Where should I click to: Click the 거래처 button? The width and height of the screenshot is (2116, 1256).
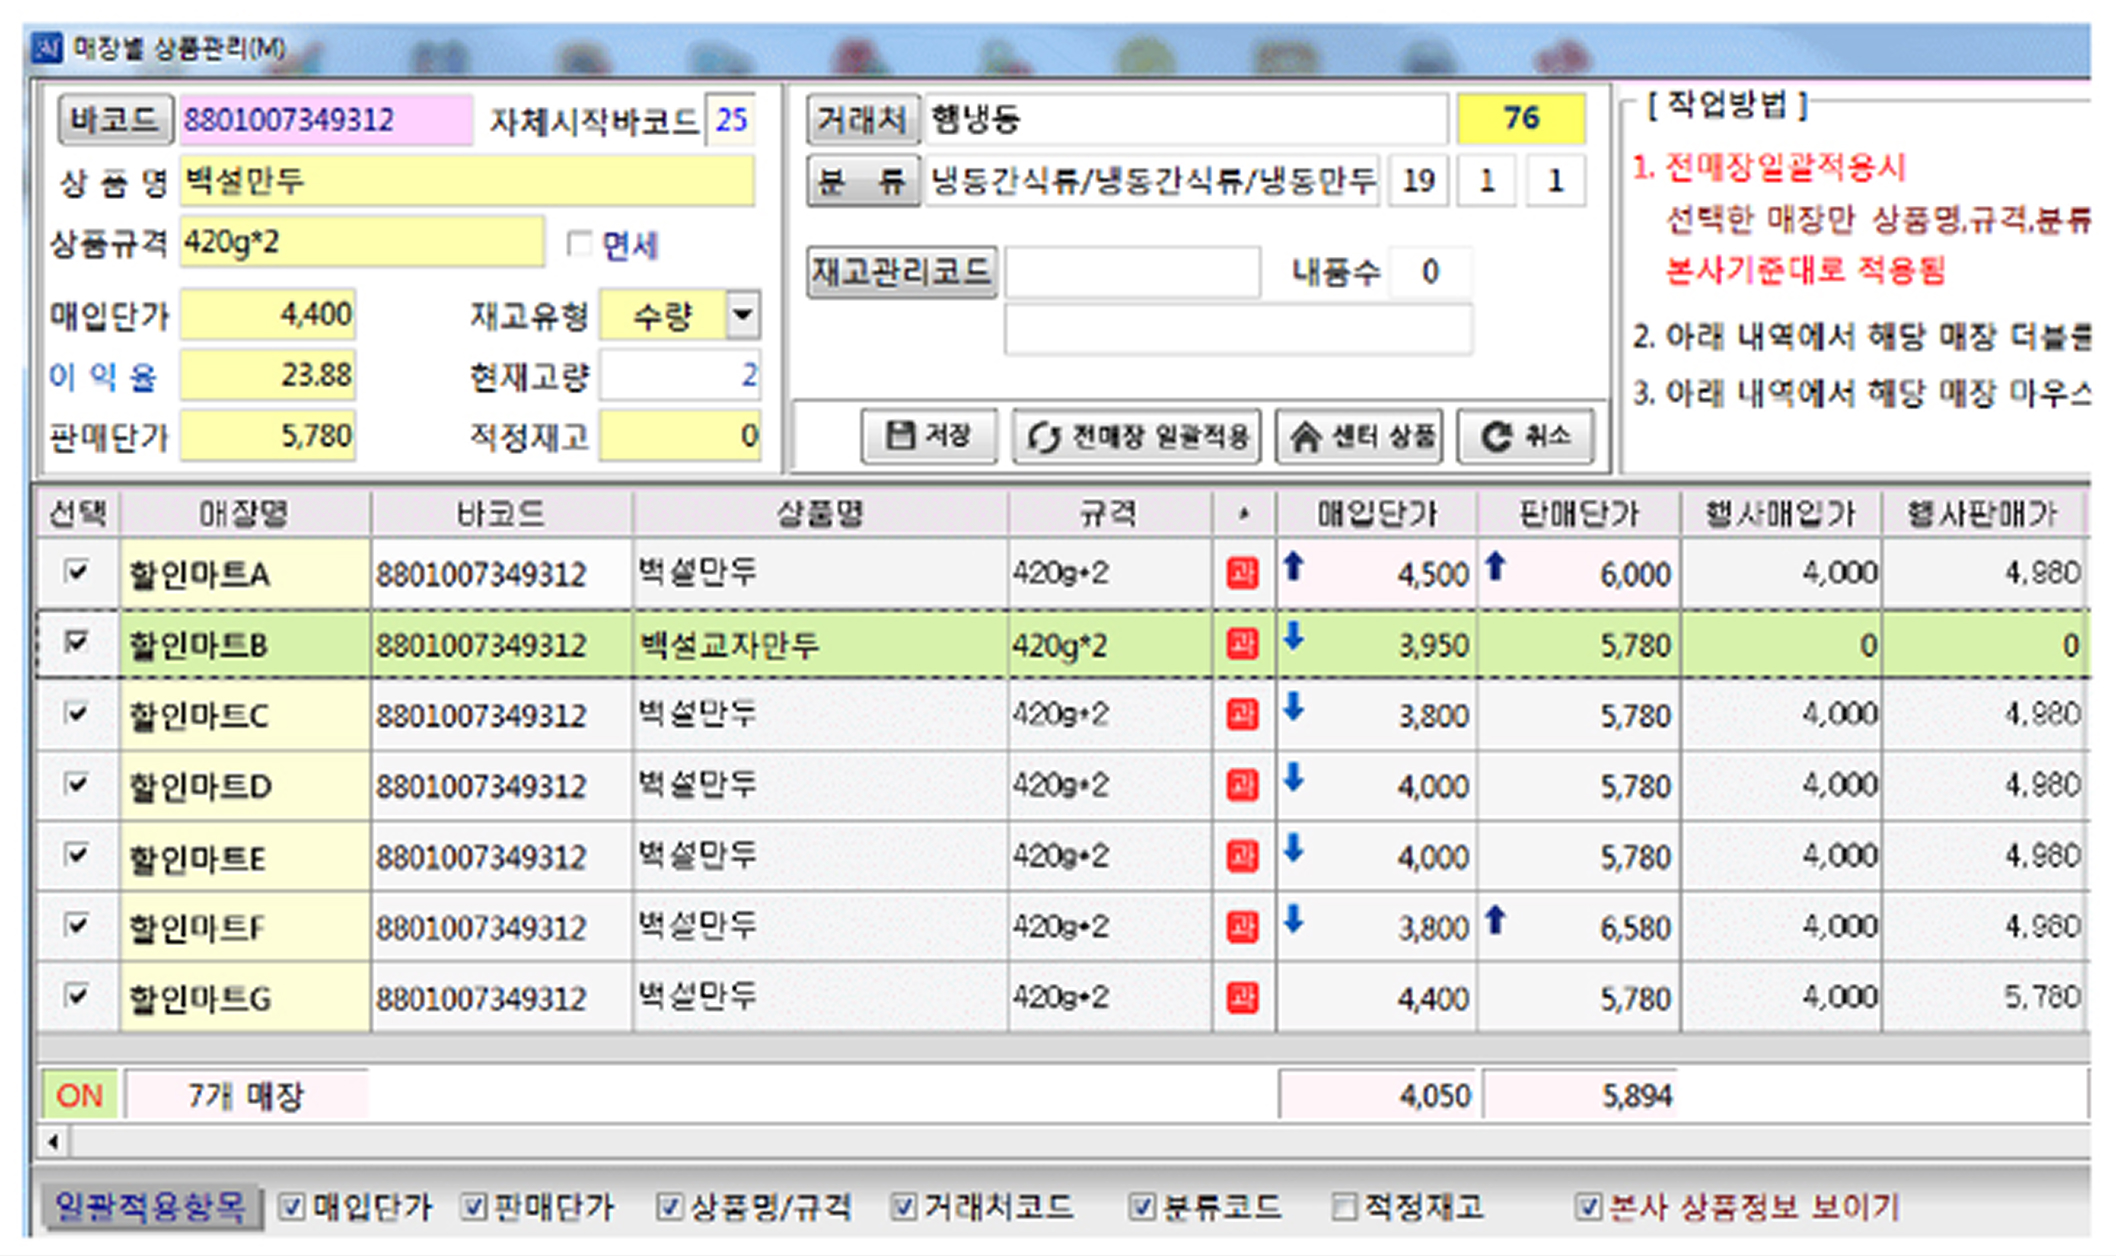tap(862, 118)
